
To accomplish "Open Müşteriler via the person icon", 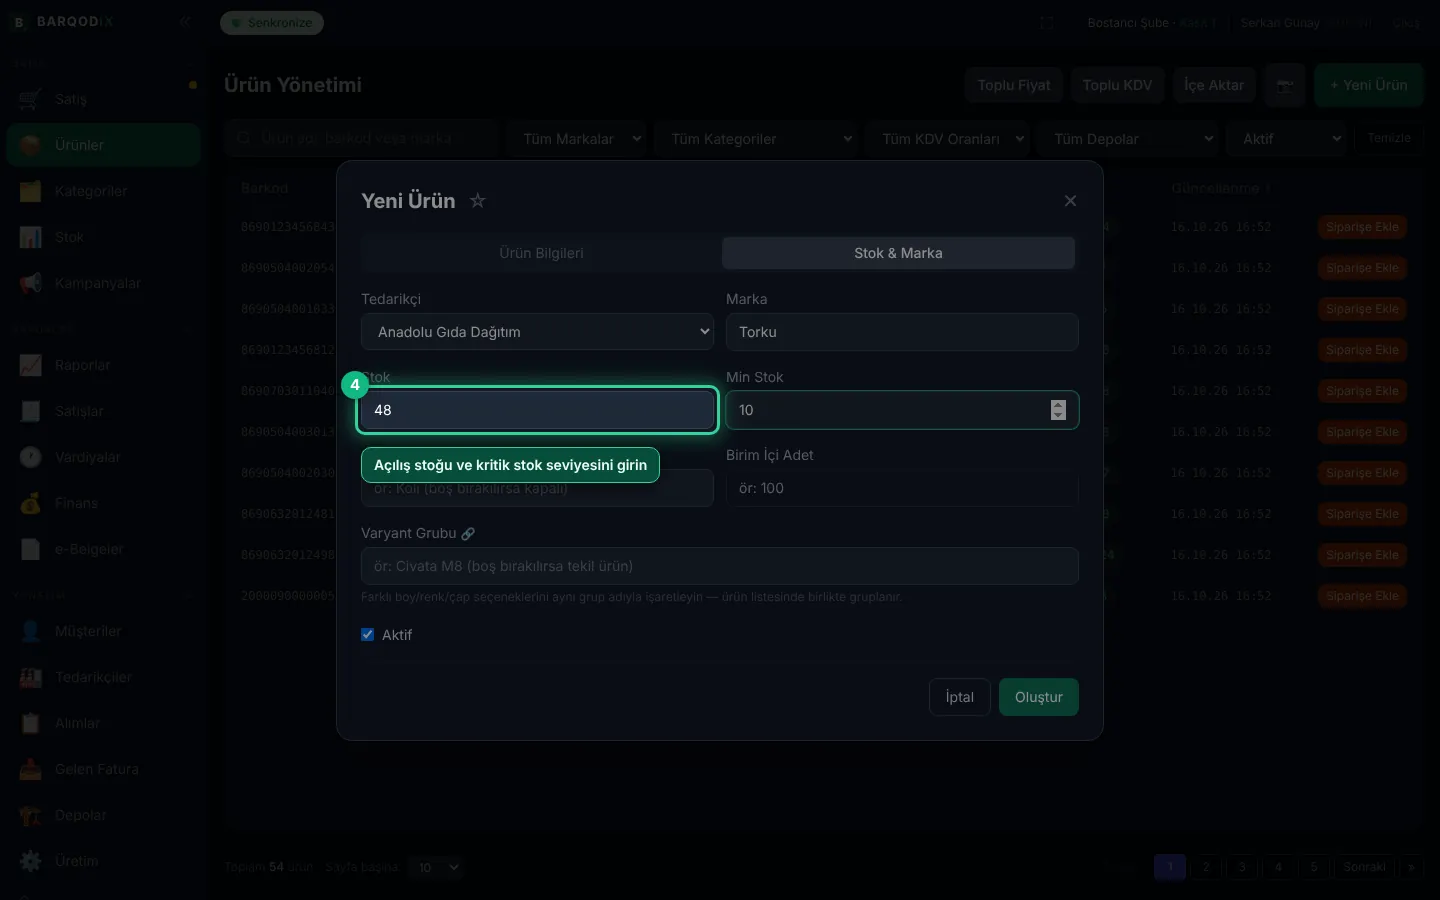I will [x=30, y=631].
